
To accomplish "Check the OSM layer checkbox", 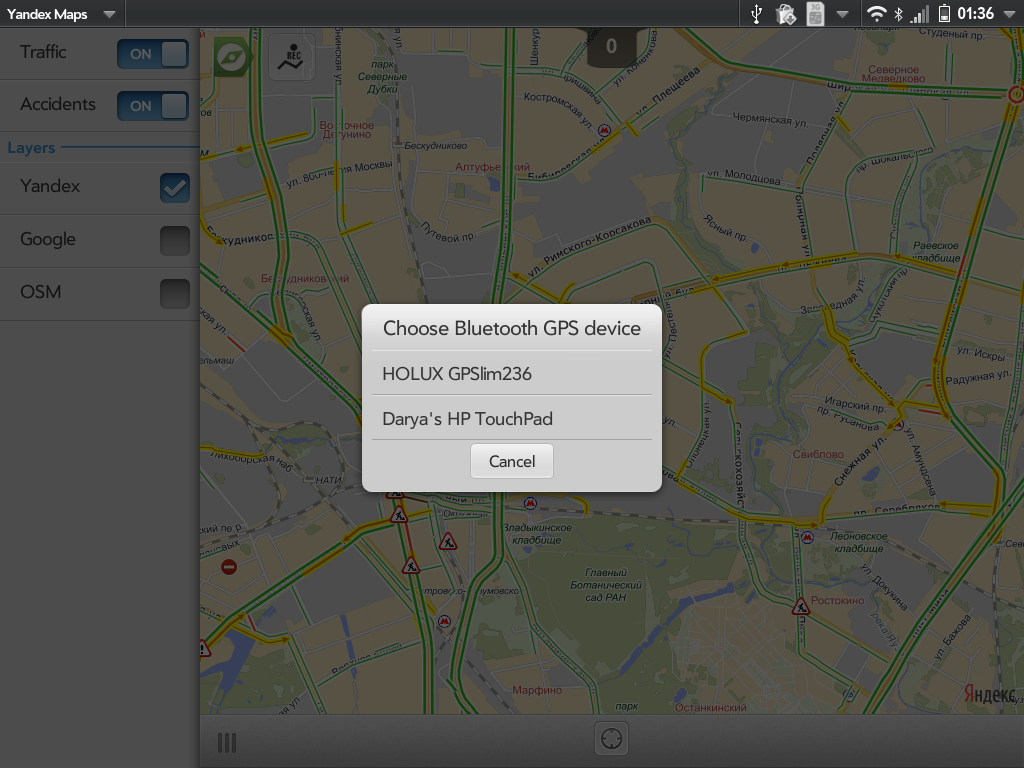I will (175, 293).
